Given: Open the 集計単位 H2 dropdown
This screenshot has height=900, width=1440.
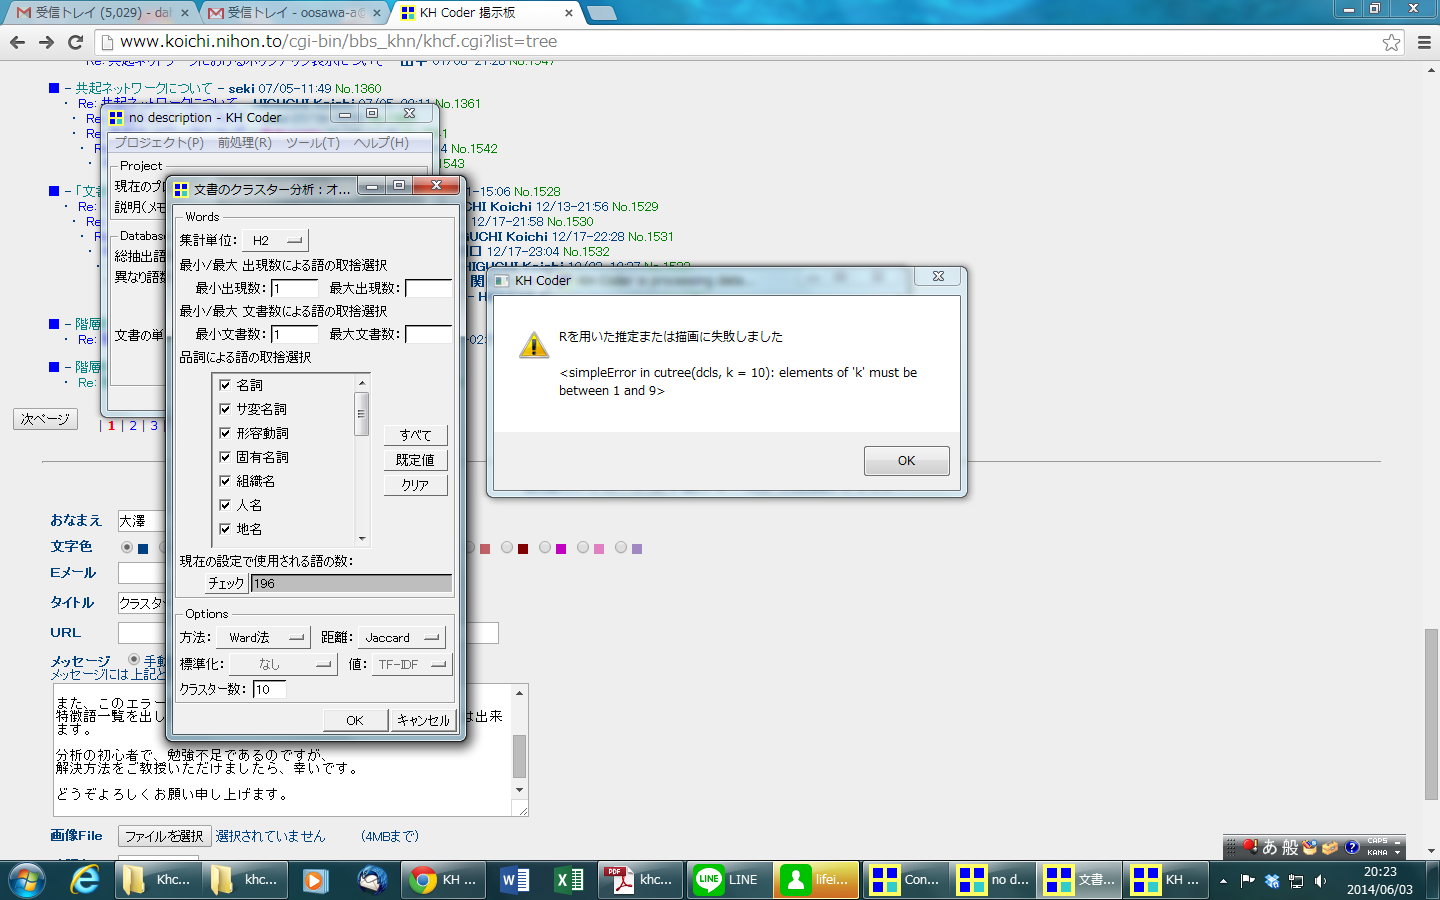Looking at the screenshot, I should [x=274, y=239].
